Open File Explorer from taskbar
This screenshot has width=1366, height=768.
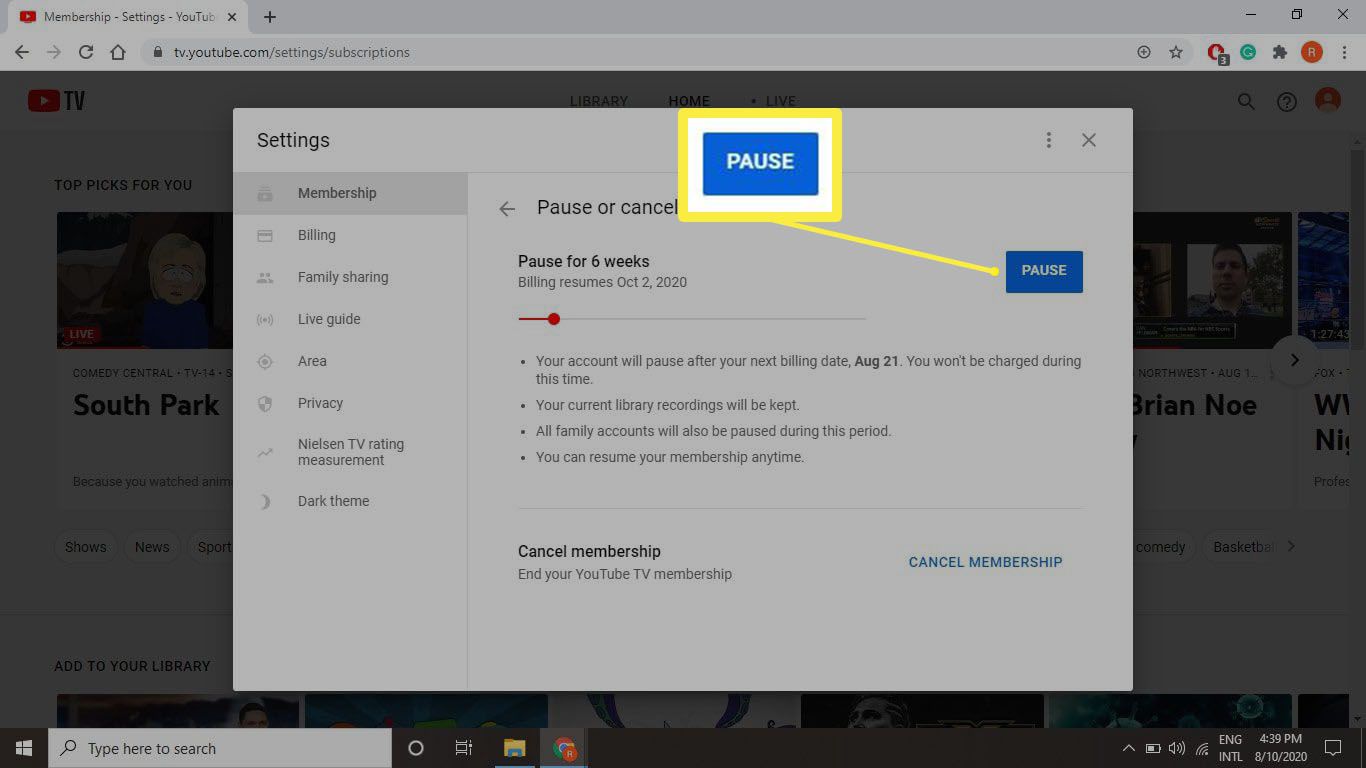[x=514, y=748]
